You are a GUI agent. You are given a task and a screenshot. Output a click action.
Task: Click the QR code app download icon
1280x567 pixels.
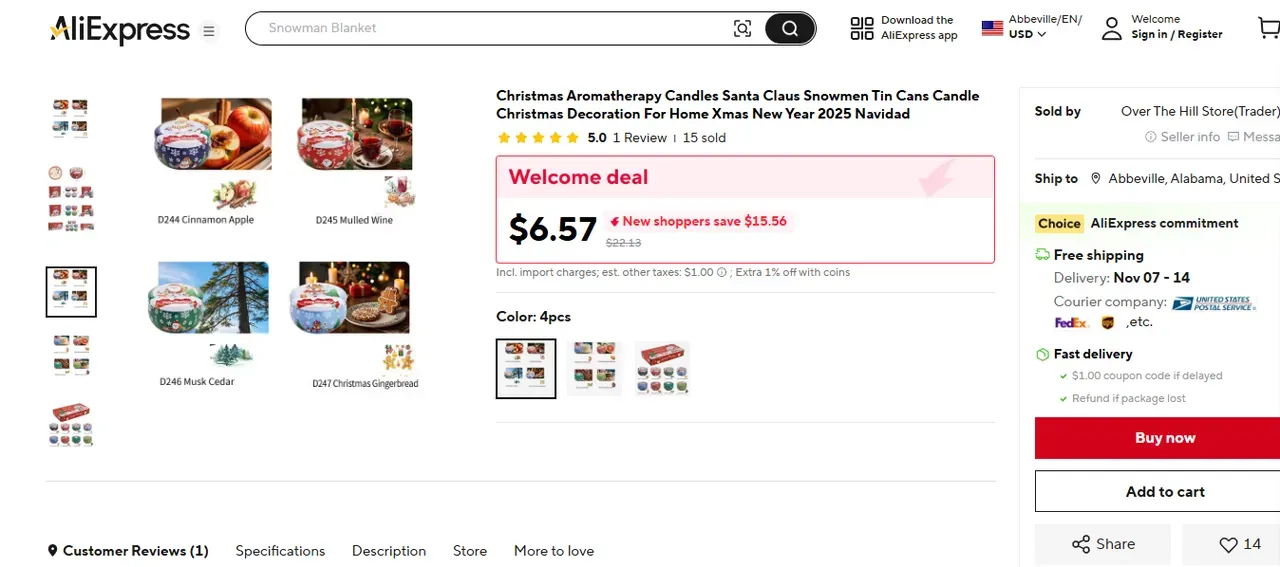pos(862,29)
